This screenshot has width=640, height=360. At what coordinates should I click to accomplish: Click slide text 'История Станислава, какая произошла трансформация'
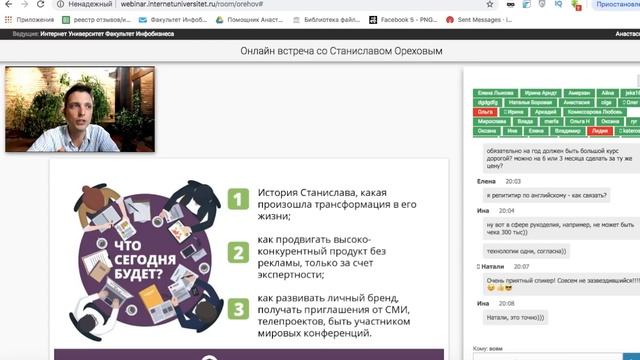pos(337,204)
